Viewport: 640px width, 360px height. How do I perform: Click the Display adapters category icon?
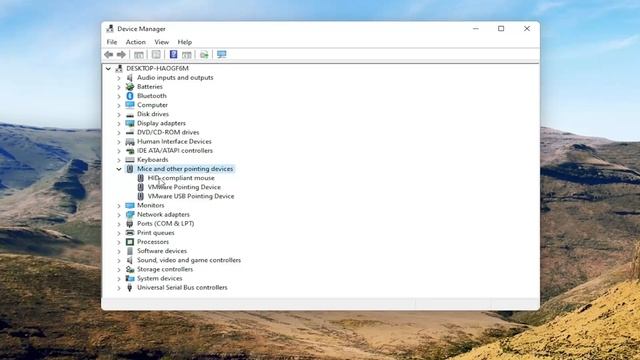point(130,123)
